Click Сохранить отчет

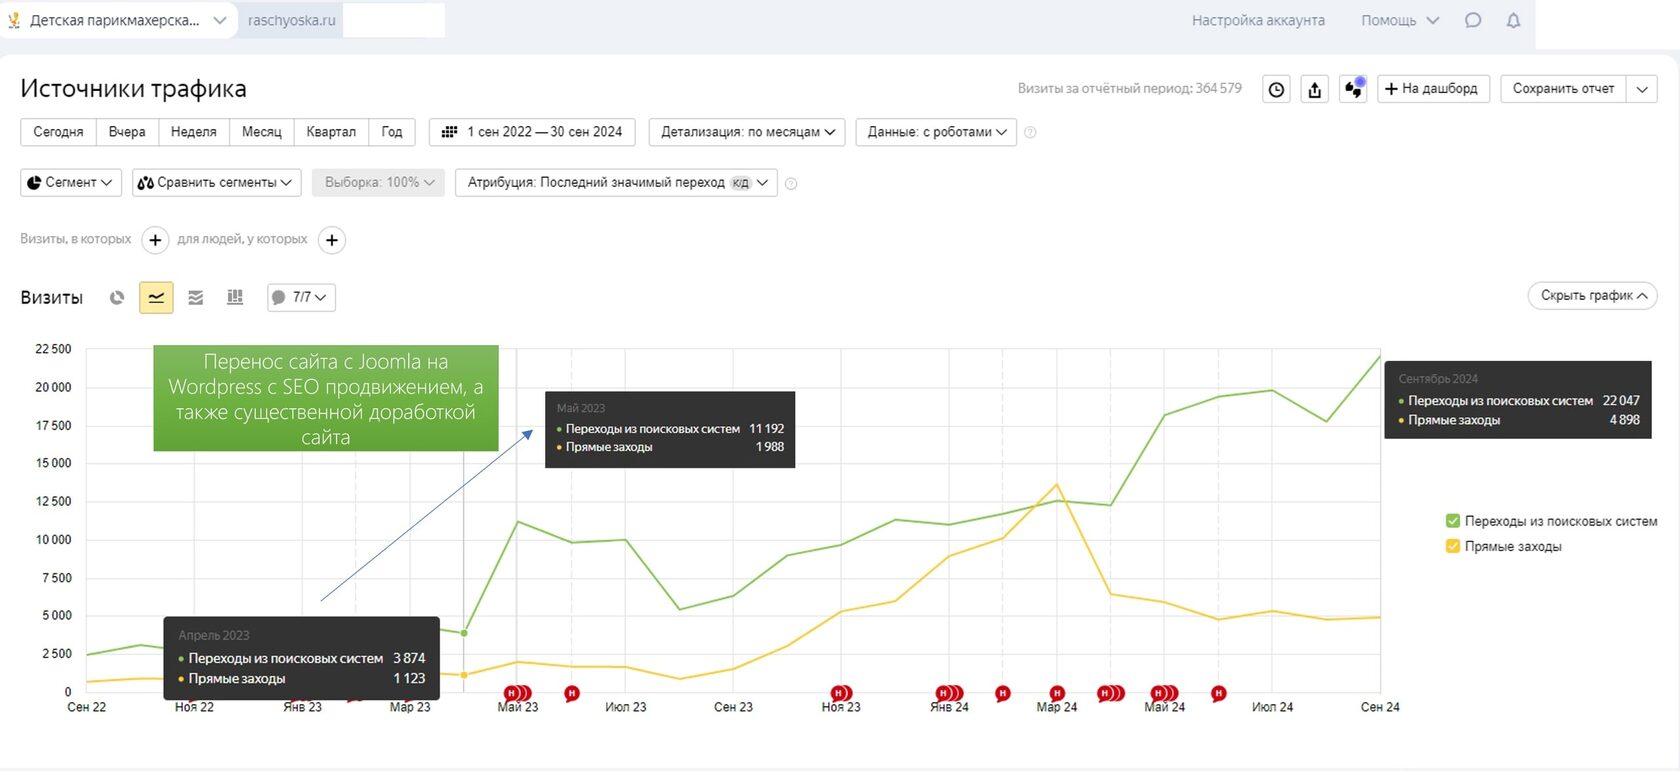coord(1563,89)
